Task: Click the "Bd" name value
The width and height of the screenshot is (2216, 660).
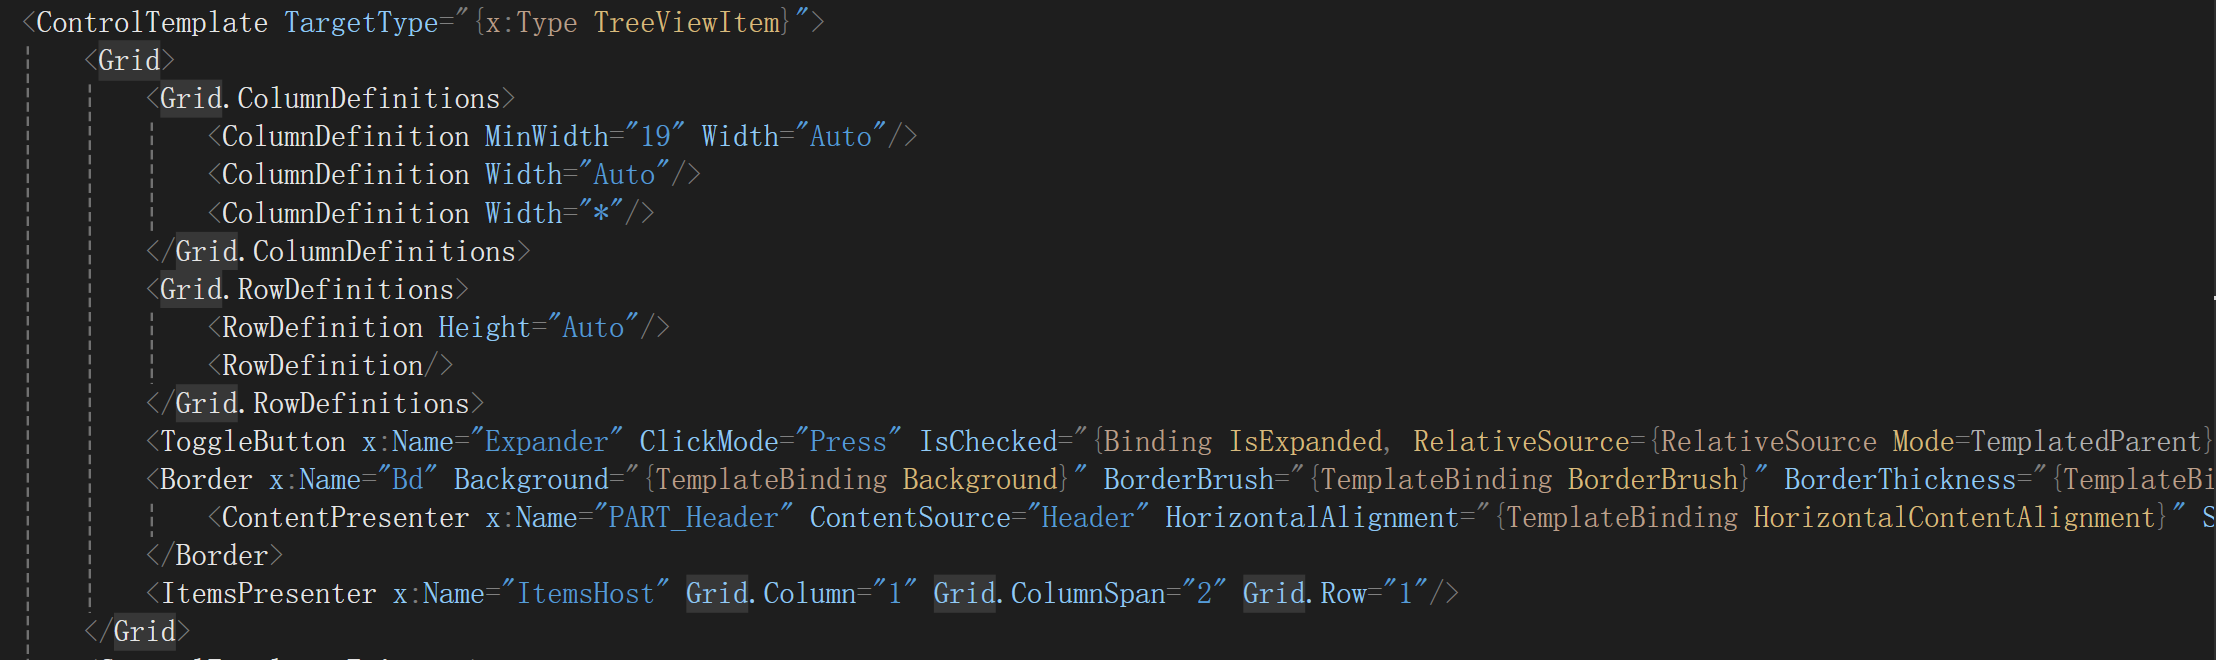Action: [407, 480]
